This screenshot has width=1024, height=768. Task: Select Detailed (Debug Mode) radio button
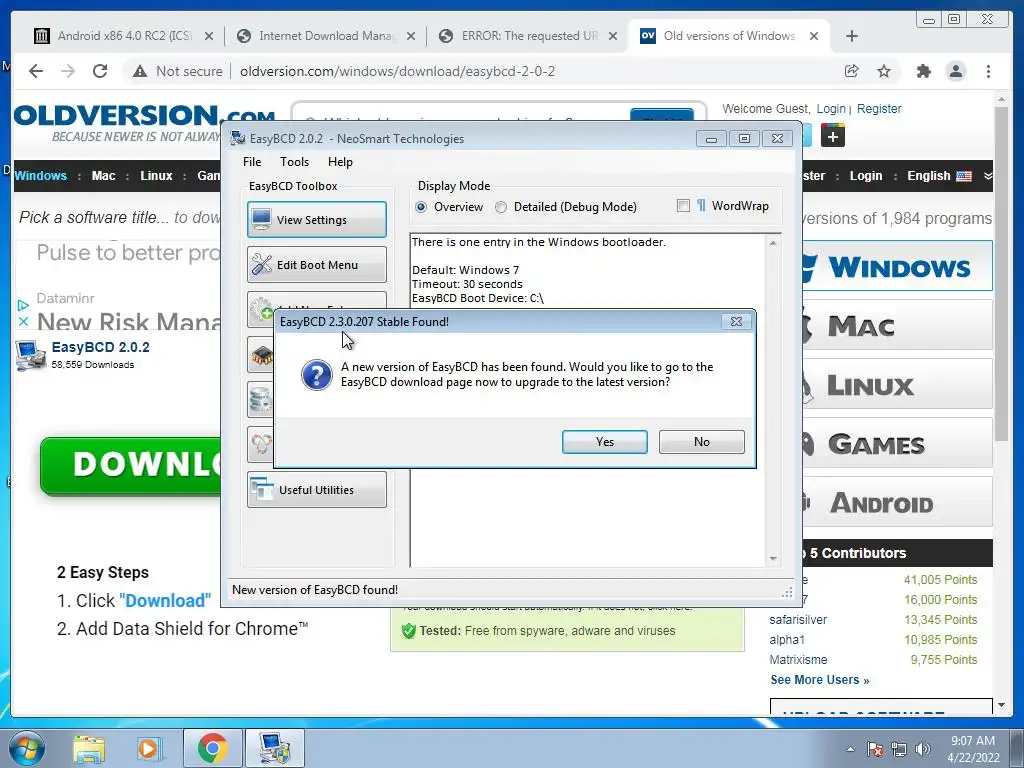coord(501,207)
